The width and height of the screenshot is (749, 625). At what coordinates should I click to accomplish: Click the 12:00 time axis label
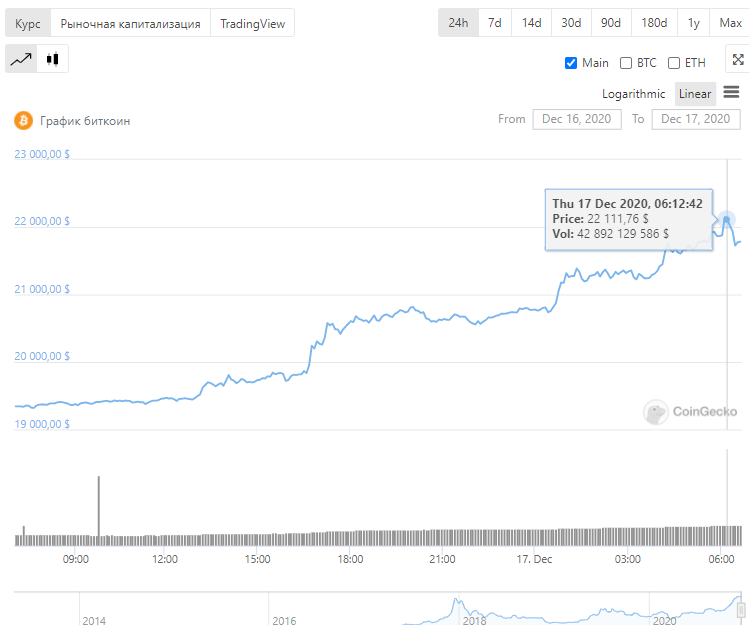165,559
